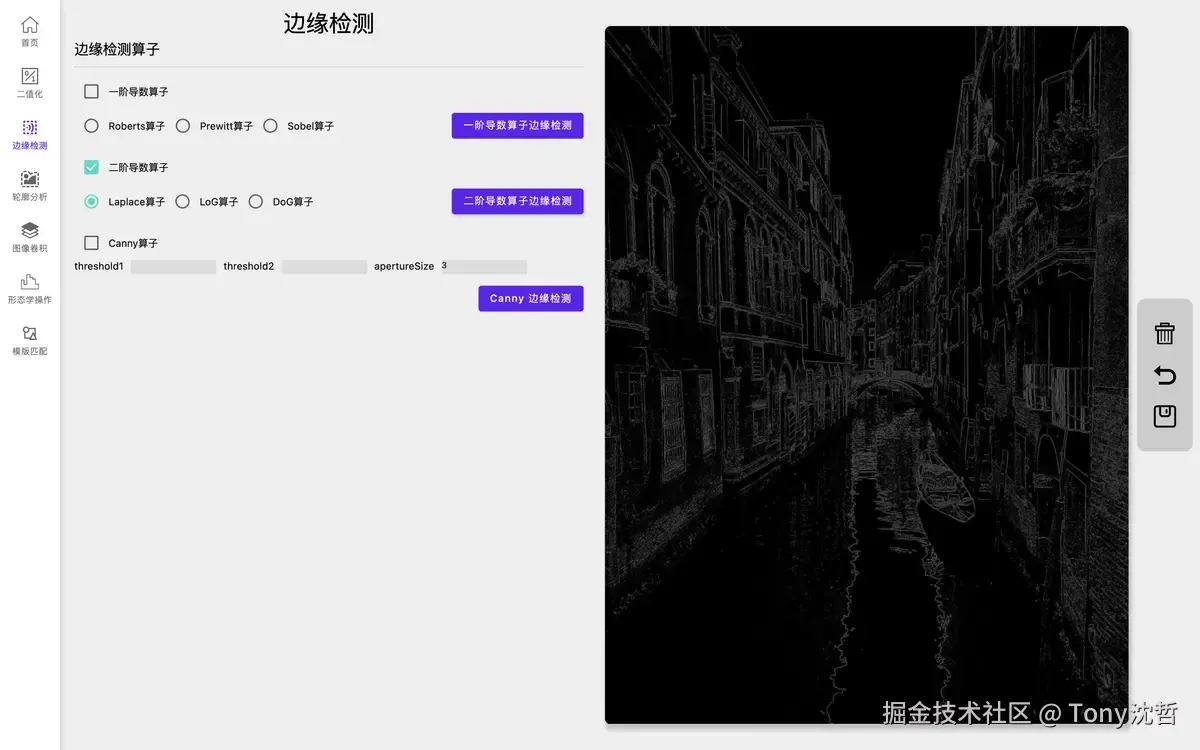The image size is (1200, 750).
Task: Click the apertureSize input showing 3
Action: pos(484,266)
